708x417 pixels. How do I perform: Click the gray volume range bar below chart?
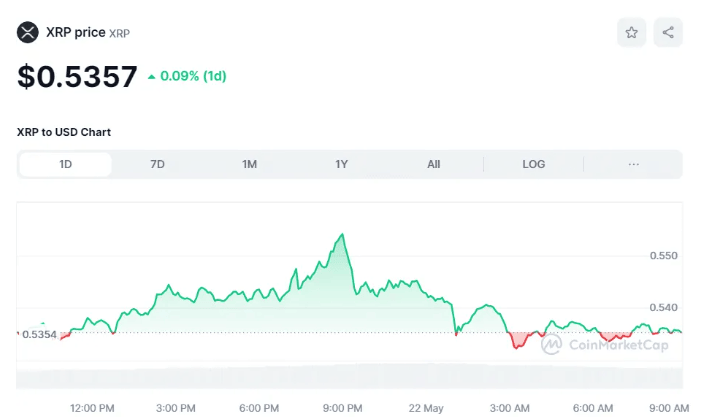[349, 378]
